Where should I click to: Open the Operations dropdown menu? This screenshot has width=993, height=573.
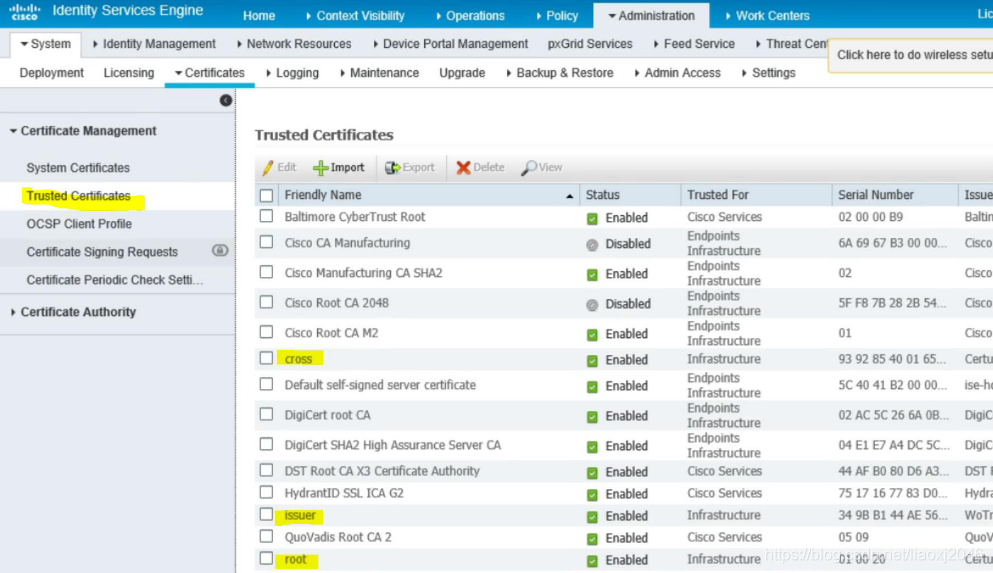[x=469, y=16]
